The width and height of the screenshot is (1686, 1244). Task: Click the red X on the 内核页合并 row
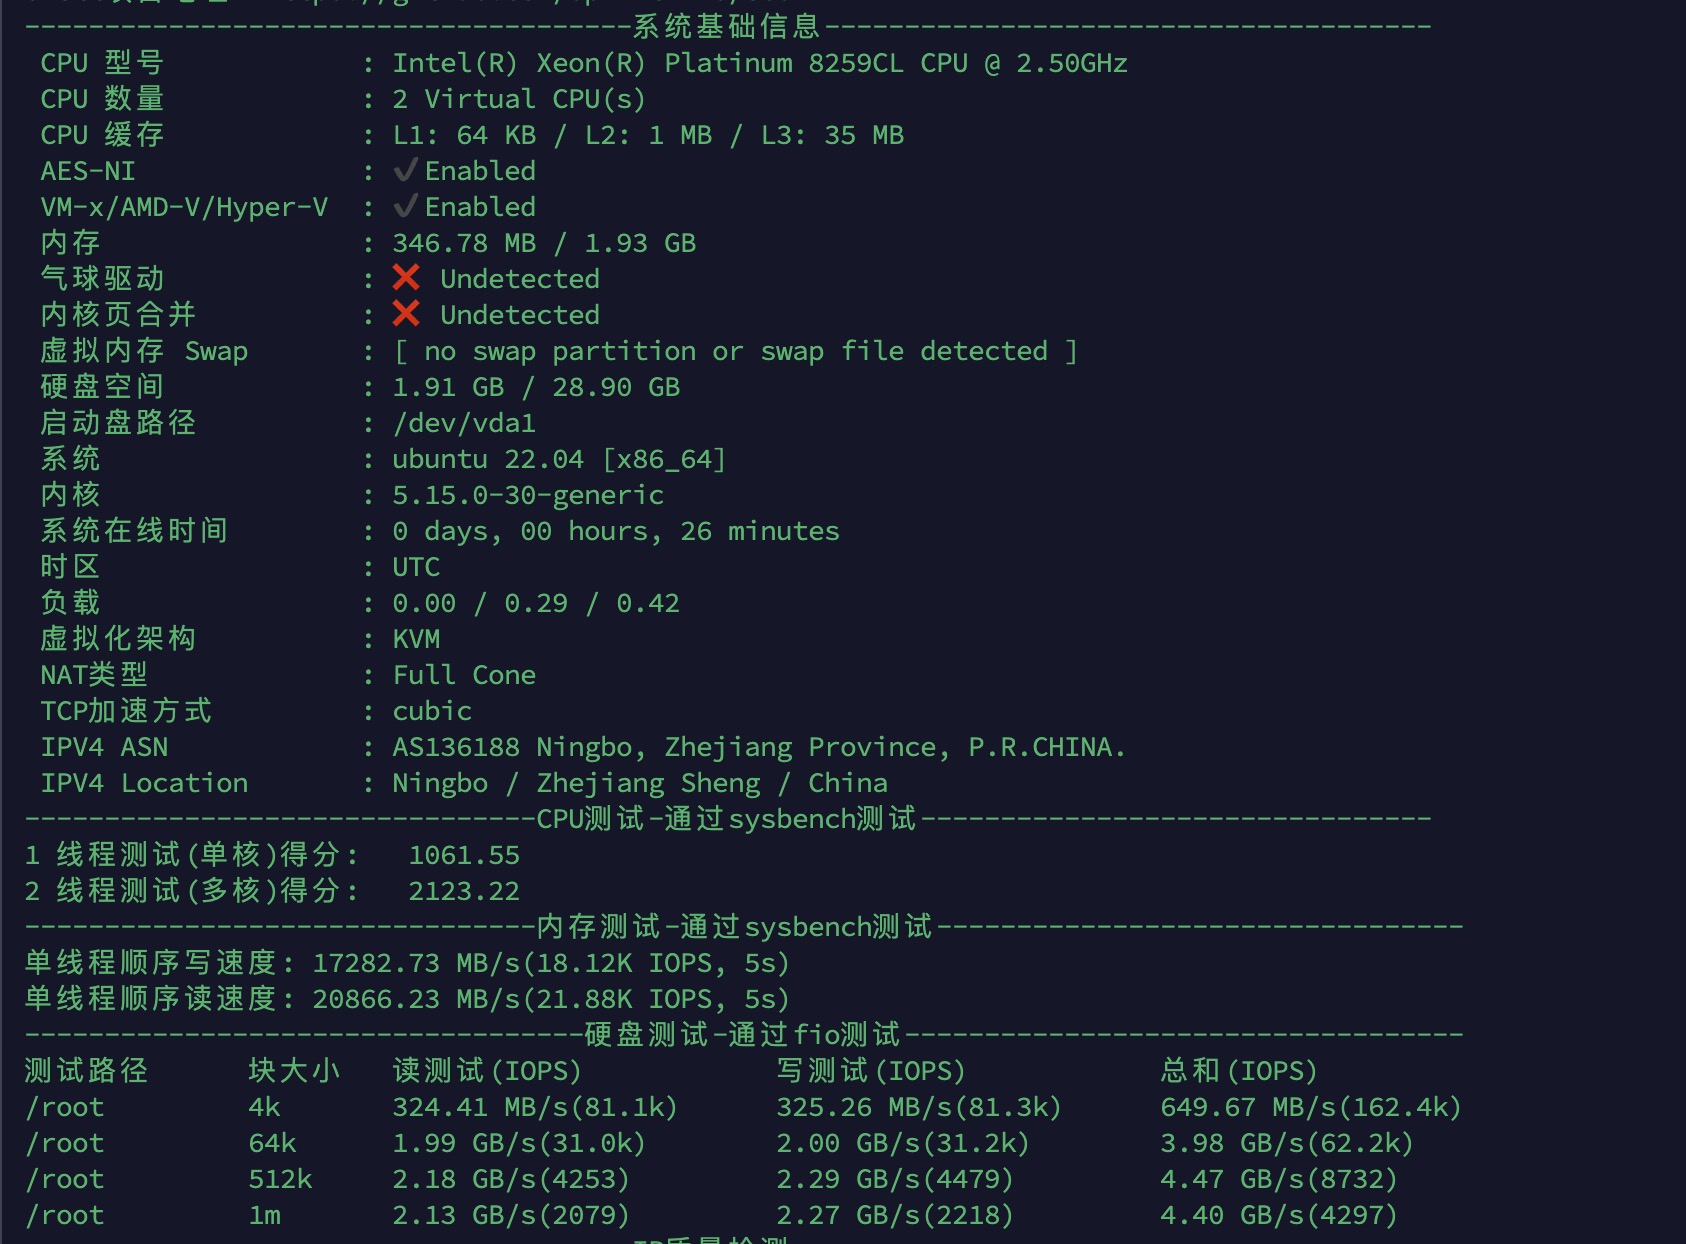point(406,314)
